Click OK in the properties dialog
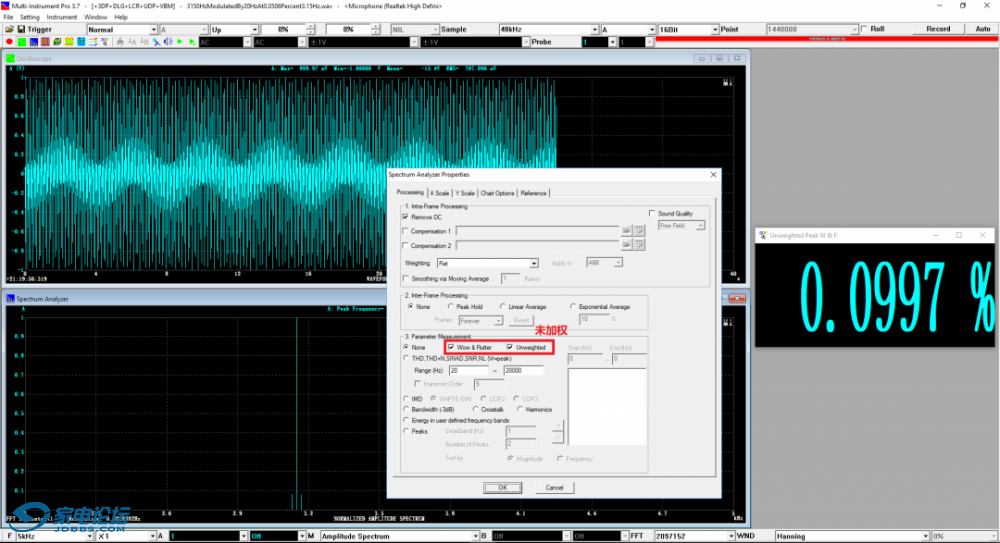Screen dimensions: 1000x543 click(503, 487)
